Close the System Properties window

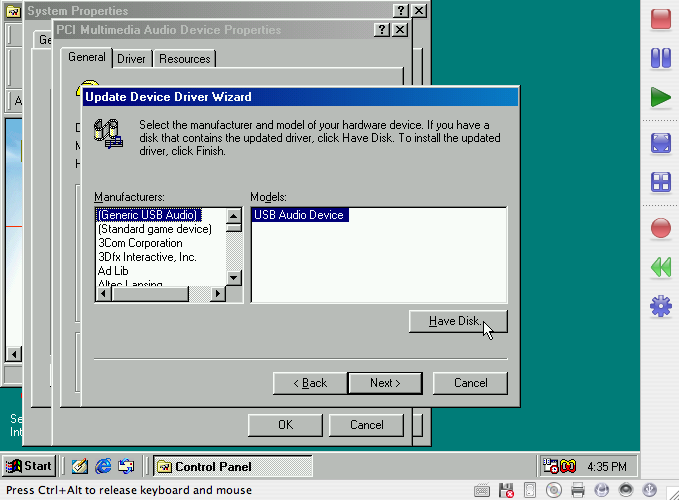coord(419,10)
